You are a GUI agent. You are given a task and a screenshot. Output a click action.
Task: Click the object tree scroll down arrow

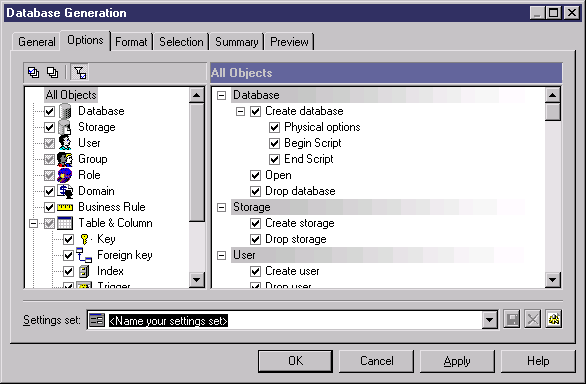point(197,280)
